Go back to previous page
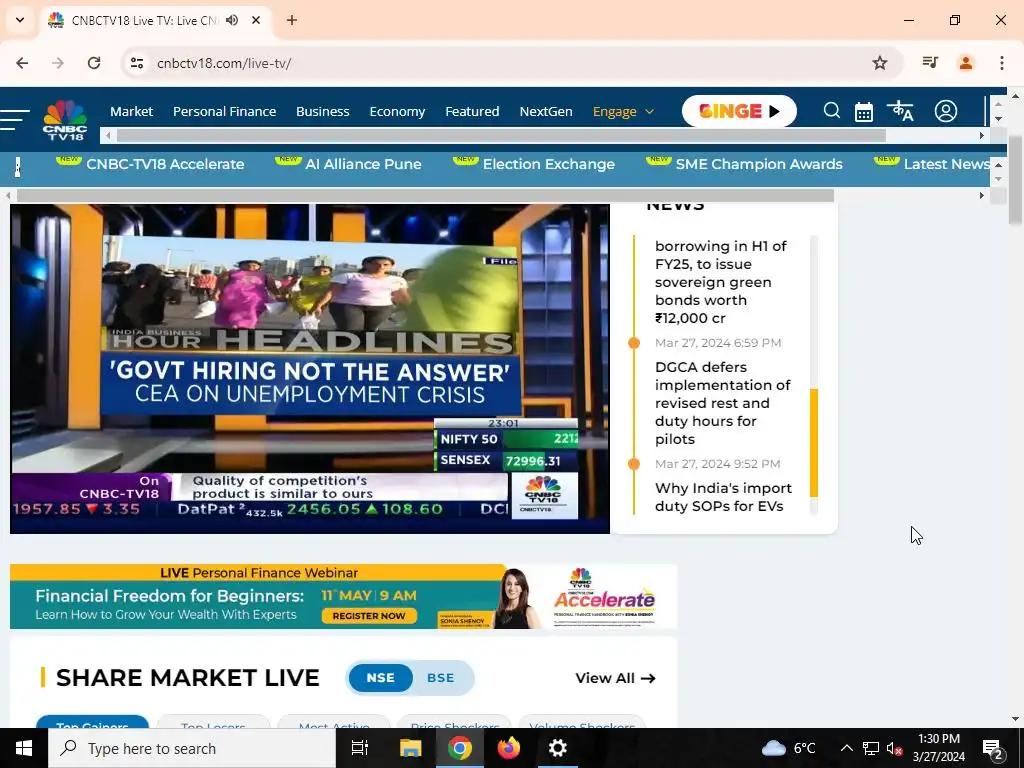This screenshot has height=768, width=1024. click(22, 63)
